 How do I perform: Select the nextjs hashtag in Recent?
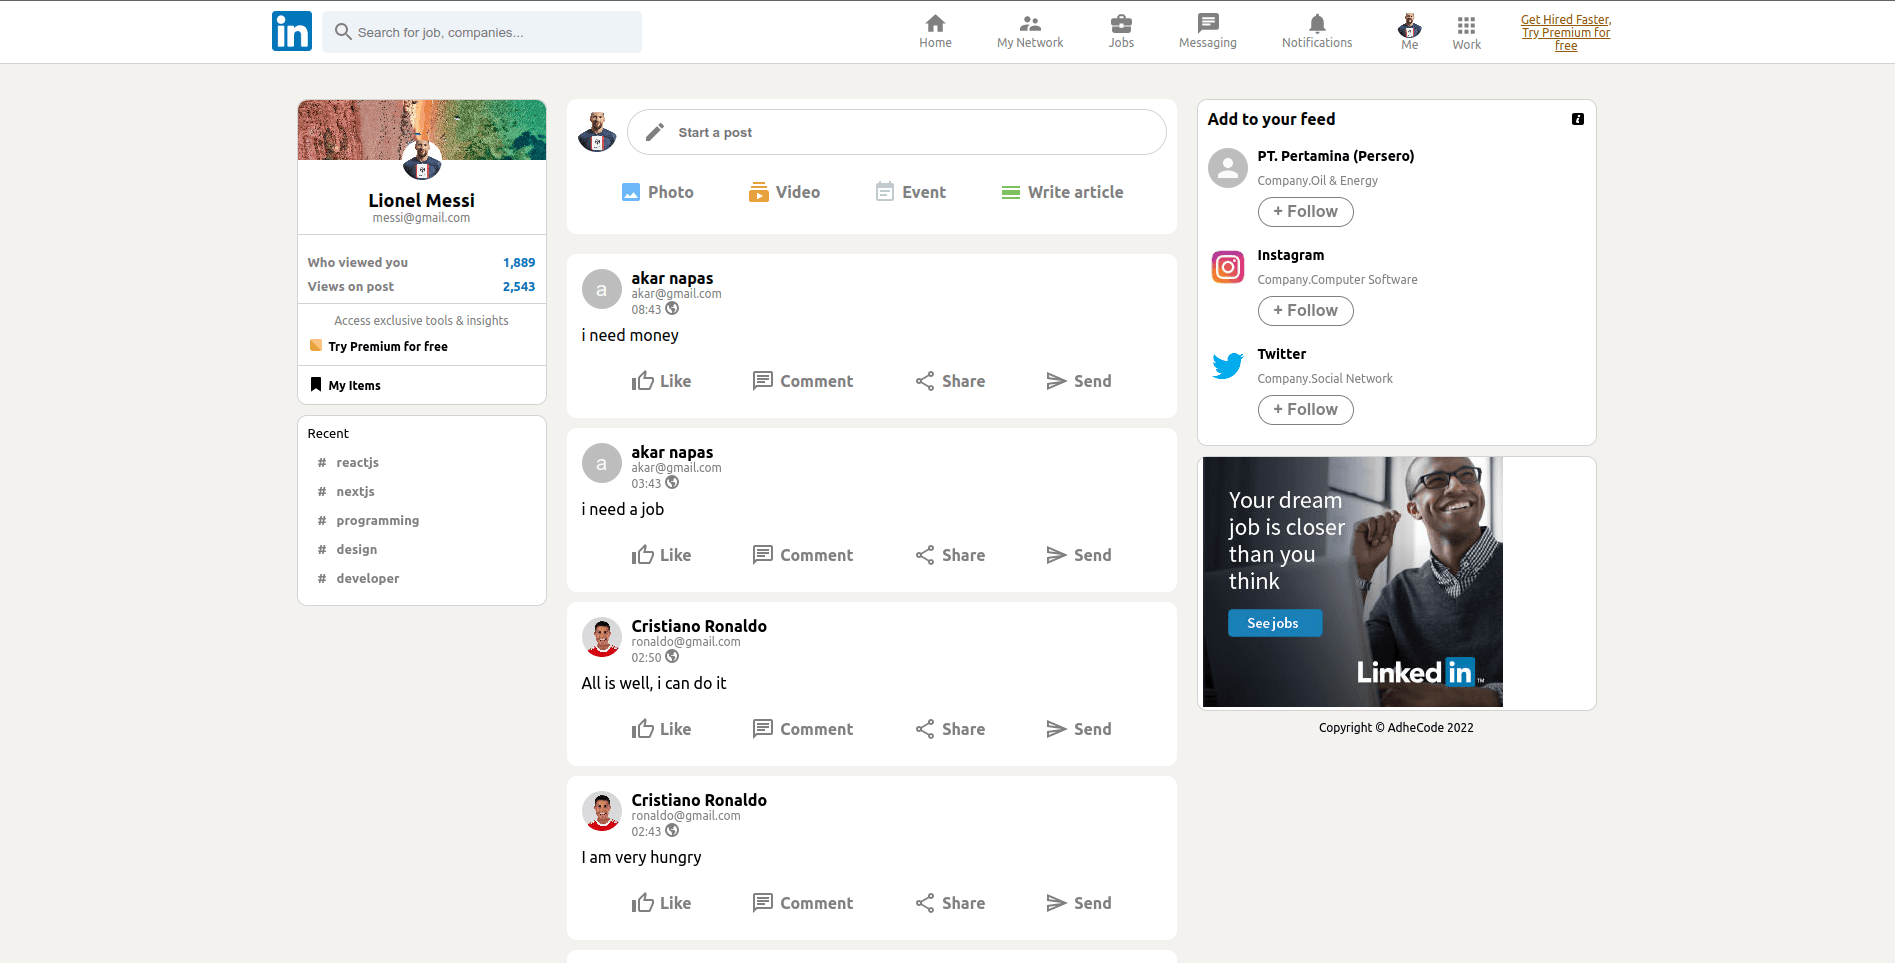click(355, 491)
